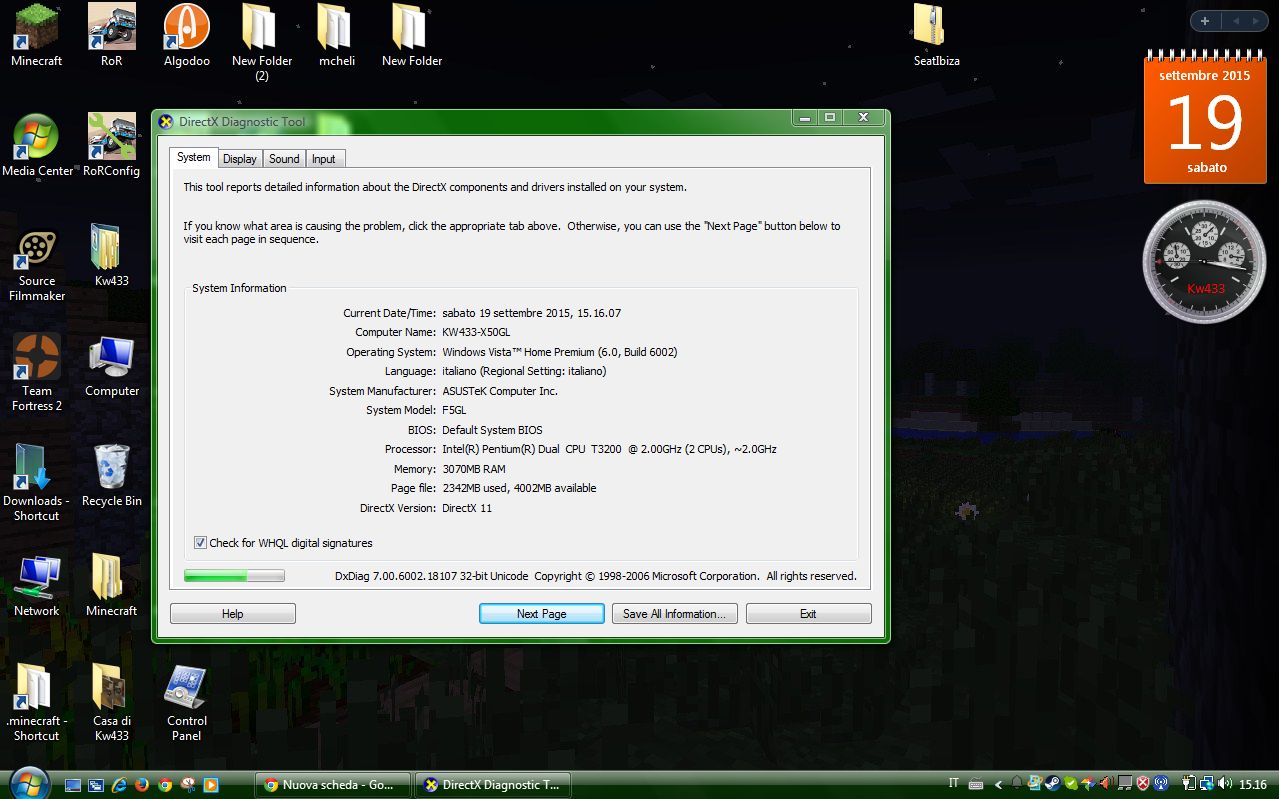The width and height of the screenshot is (1279, 799).
Task: Click the calendar gadget showing 19
Action: 1205,120
